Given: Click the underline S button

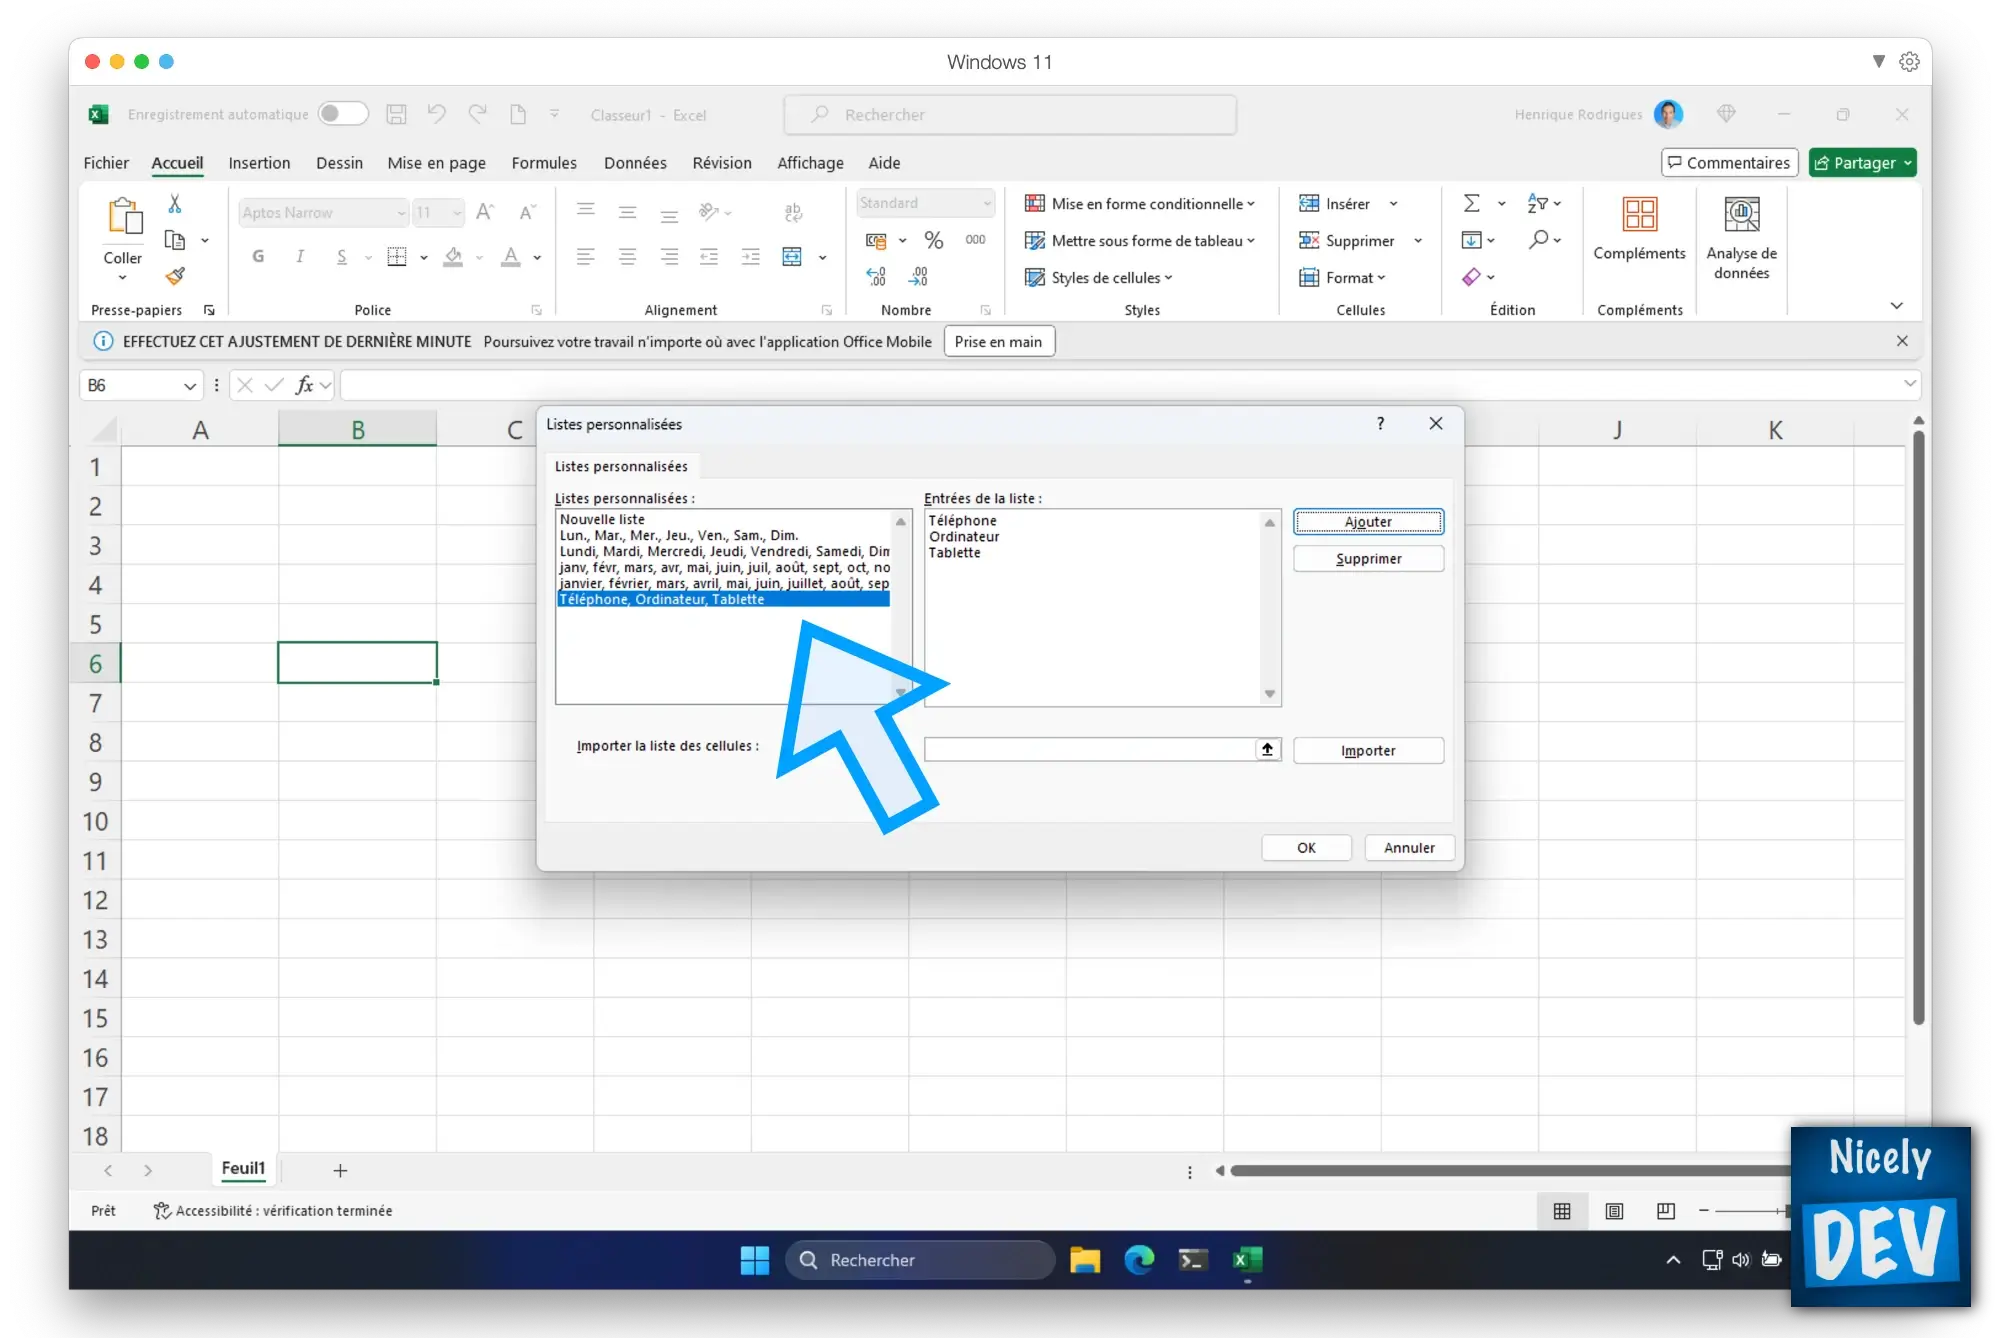Looking at the screenshot, I should point(342,257).
